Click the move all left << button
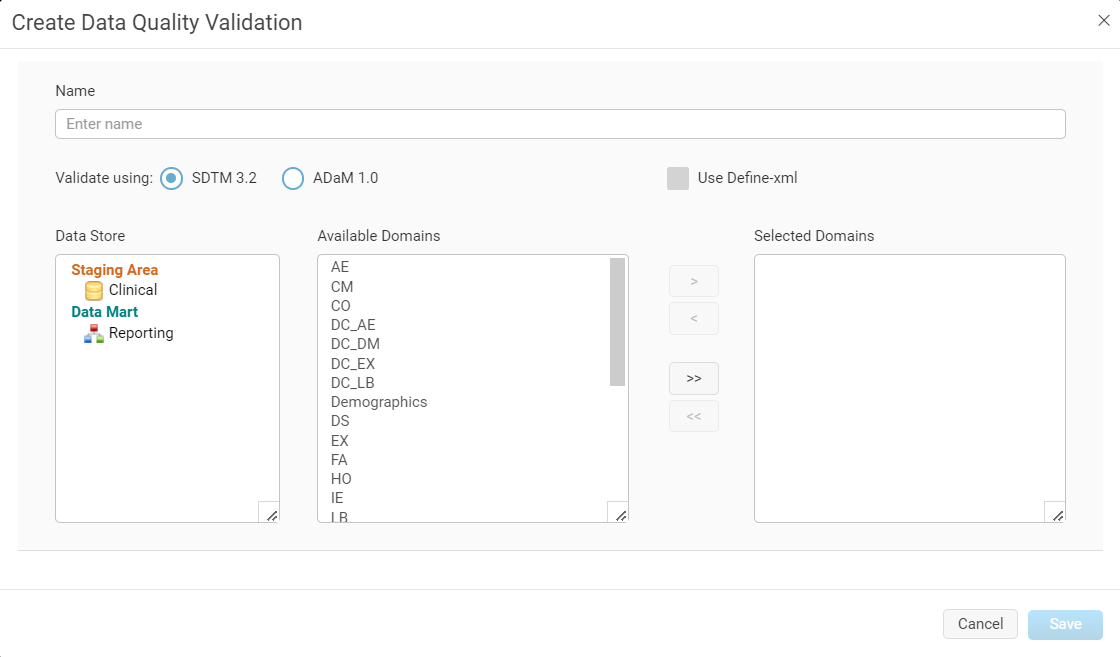Image resolution: width=1120 pixels, height=657 pixels. 694,416
